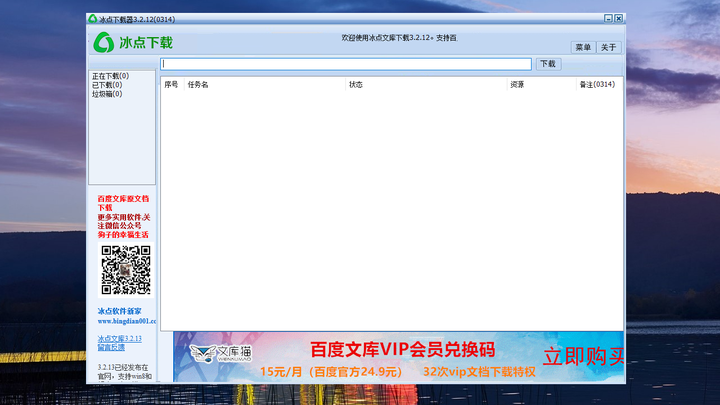This screenshot has width=720, height=405.
Task: Click the 冰点软件新家 text
Action: pos(119,311)
